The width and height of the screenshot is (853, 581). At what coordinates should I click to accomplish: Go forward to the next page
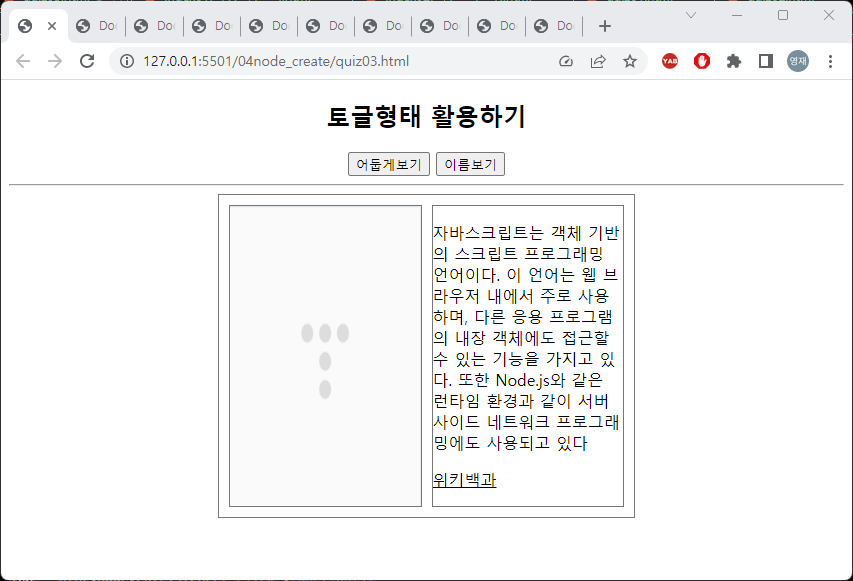(x=55, y=61)
